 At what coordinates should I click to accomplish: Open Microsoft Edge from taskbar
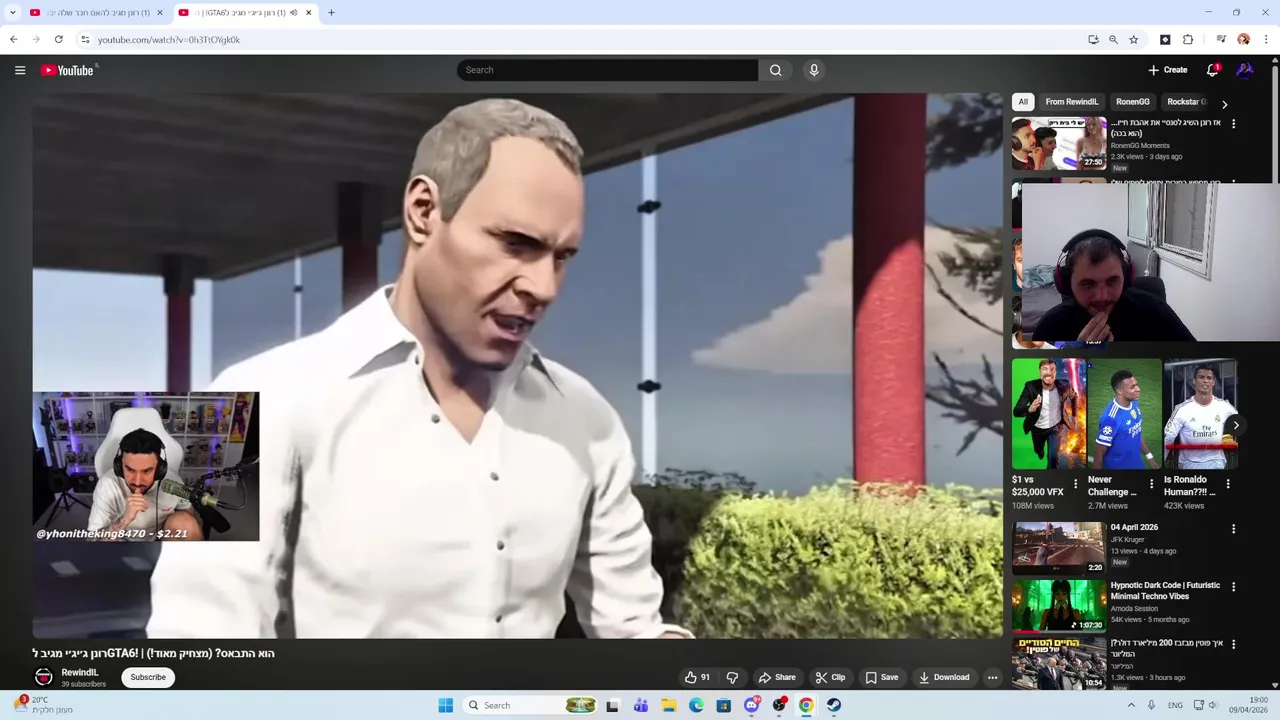[x=696, y=705]
